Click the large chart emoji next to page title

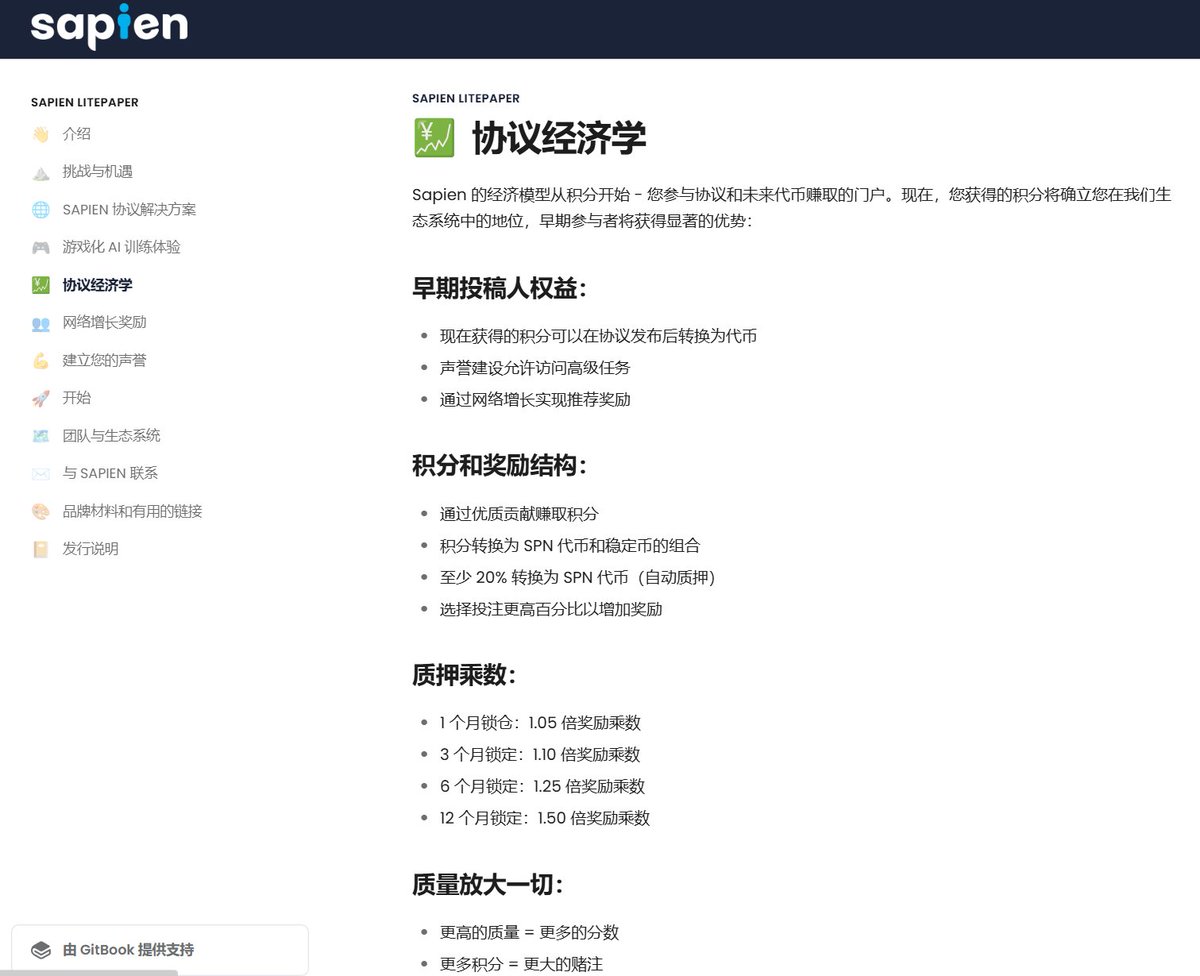point(433,139)
